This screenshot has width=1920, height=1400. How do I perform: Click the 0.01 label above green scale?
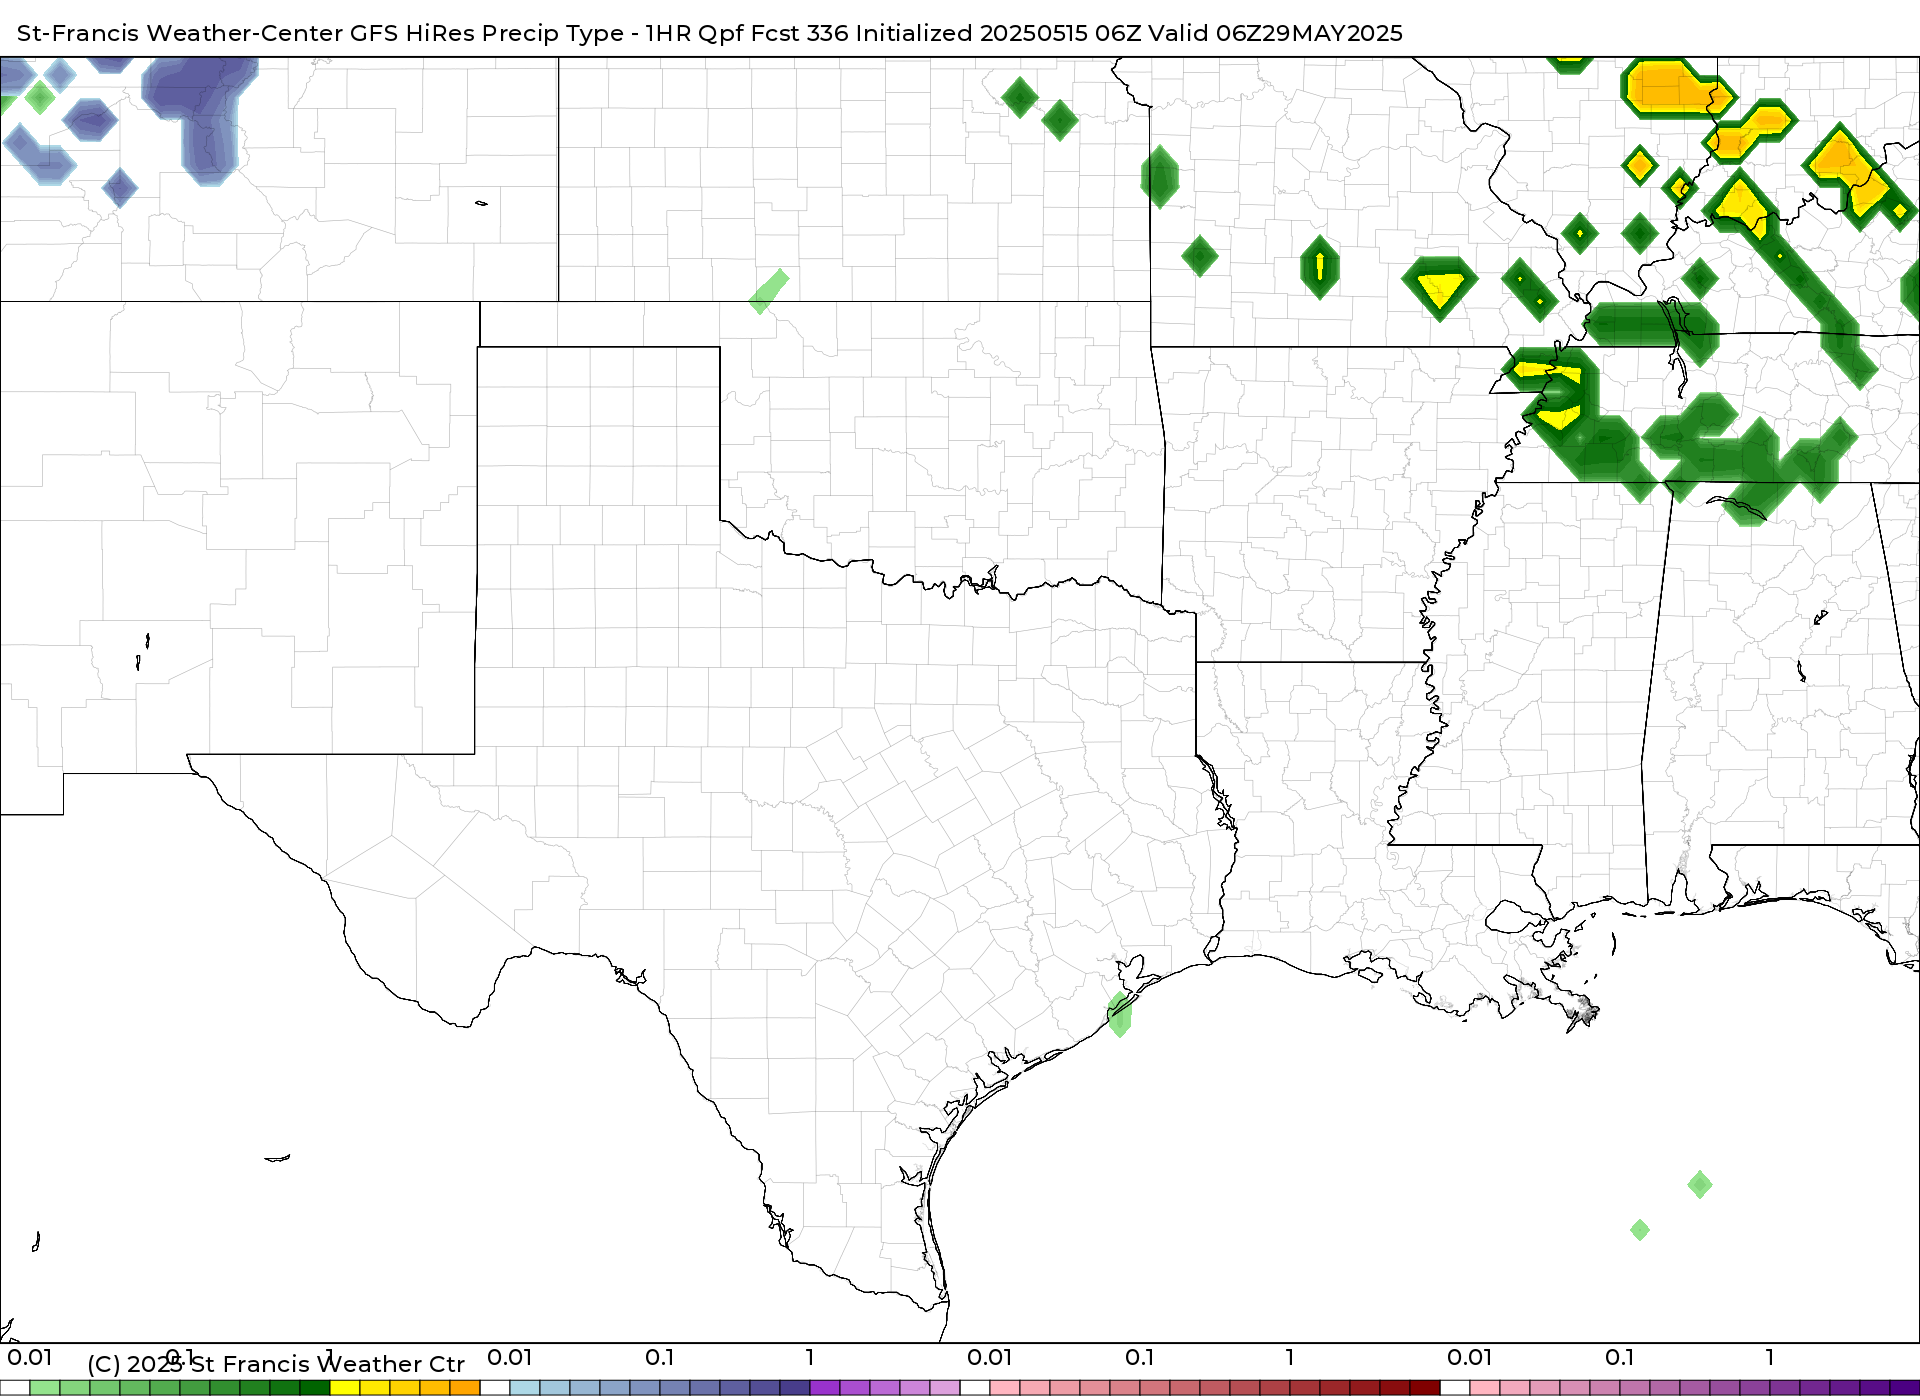pyautogui.click(x=30, y=1357)
